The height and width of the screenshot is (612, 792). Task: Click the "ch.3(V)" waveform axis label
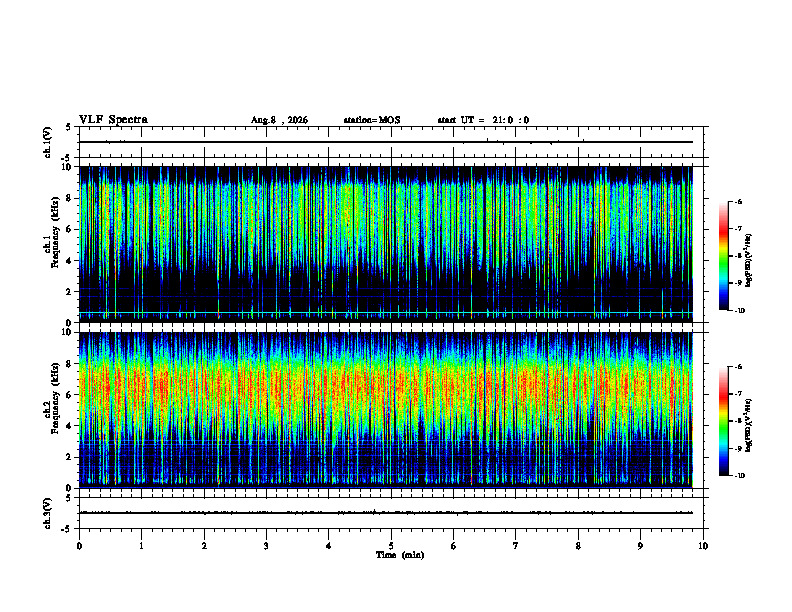click(47, 513)
